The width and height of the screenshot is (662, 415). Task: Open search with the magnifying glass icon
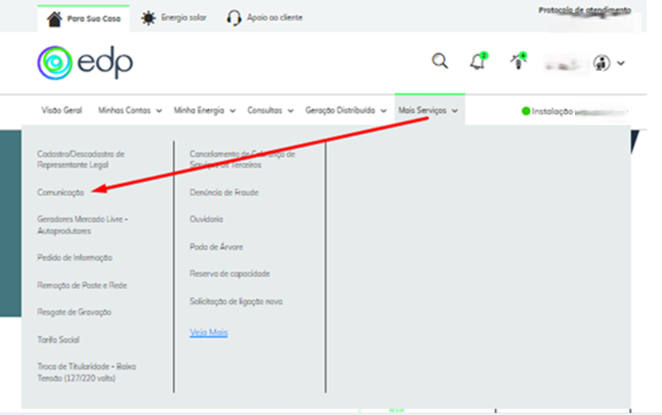pos(440,62)
